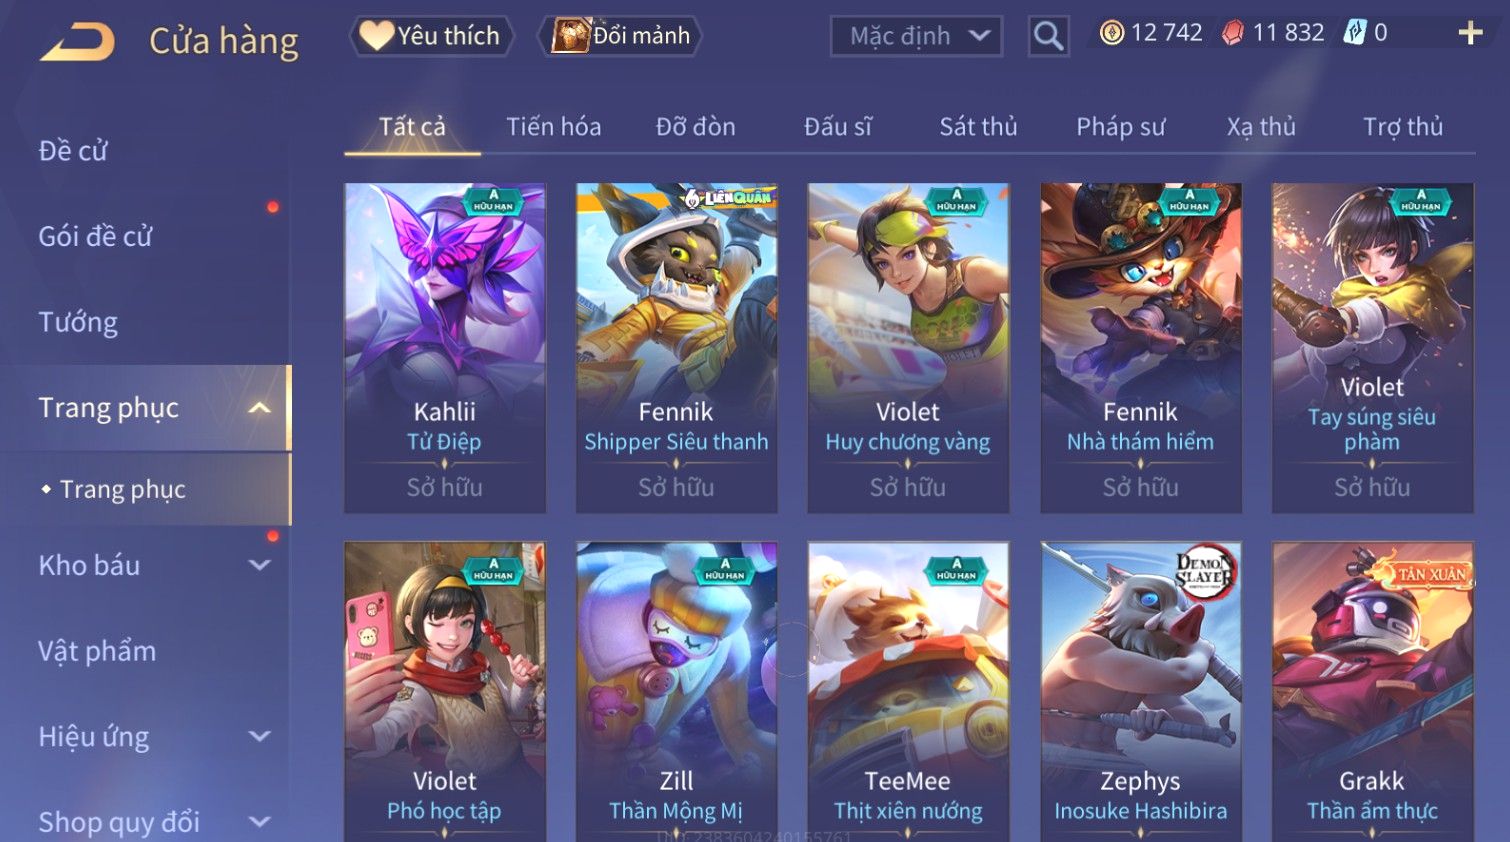
Task: Click the back arrow icon
Action: [x=77, y=42]
